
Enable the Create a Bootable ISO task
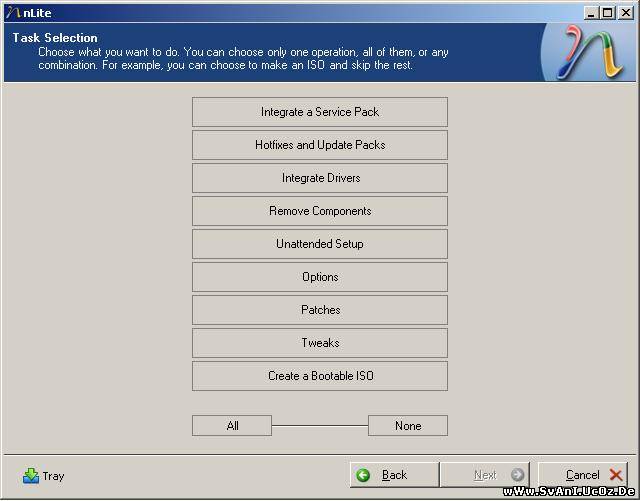point(319,376)
